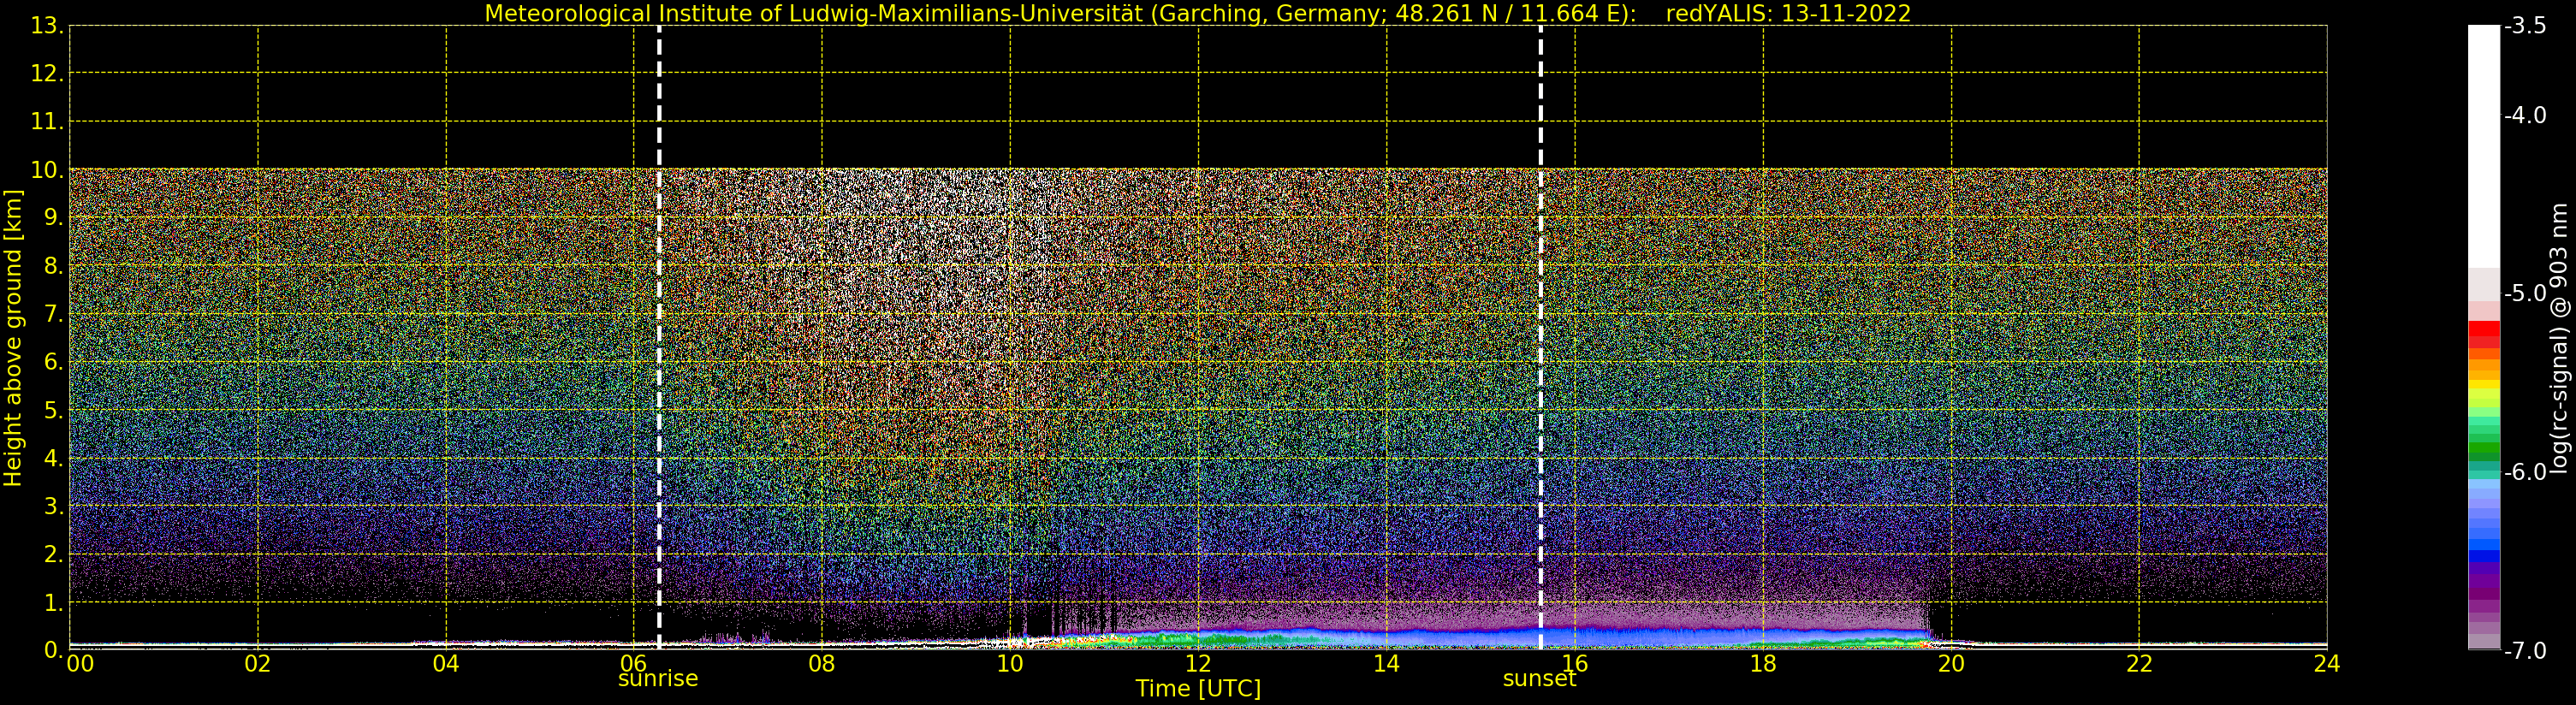Click the x-axis tick label '14'
Image resolution: width=2576 pixels, height=705 pixels.
click(x=1386, y=664)
